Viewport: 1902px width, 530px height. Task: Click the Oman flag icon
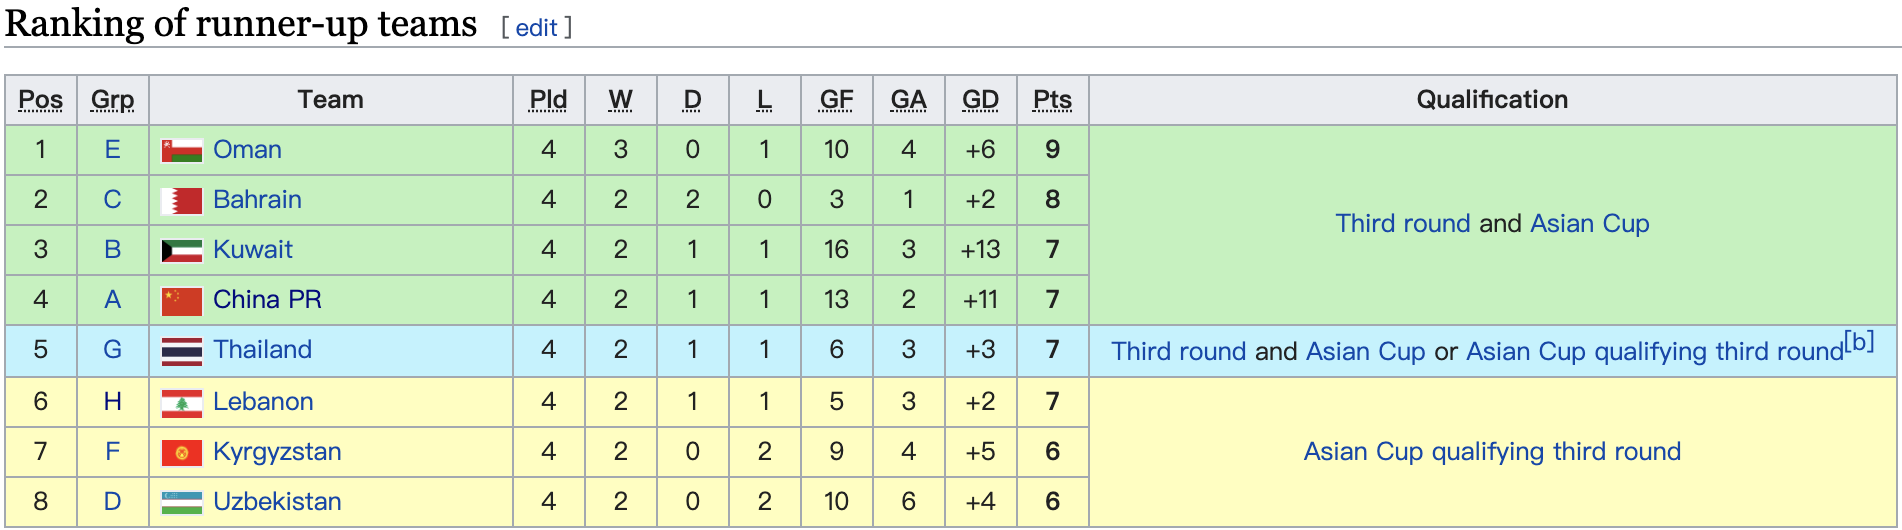click(182, 151)
